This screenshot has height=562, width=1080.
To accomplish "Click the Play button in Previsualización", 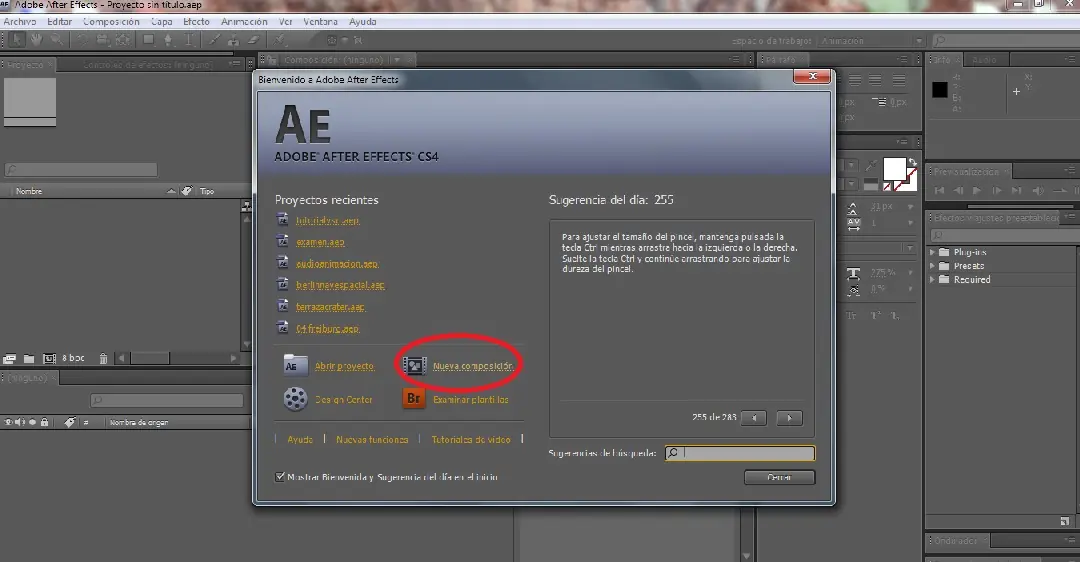I will pos(977,191).
